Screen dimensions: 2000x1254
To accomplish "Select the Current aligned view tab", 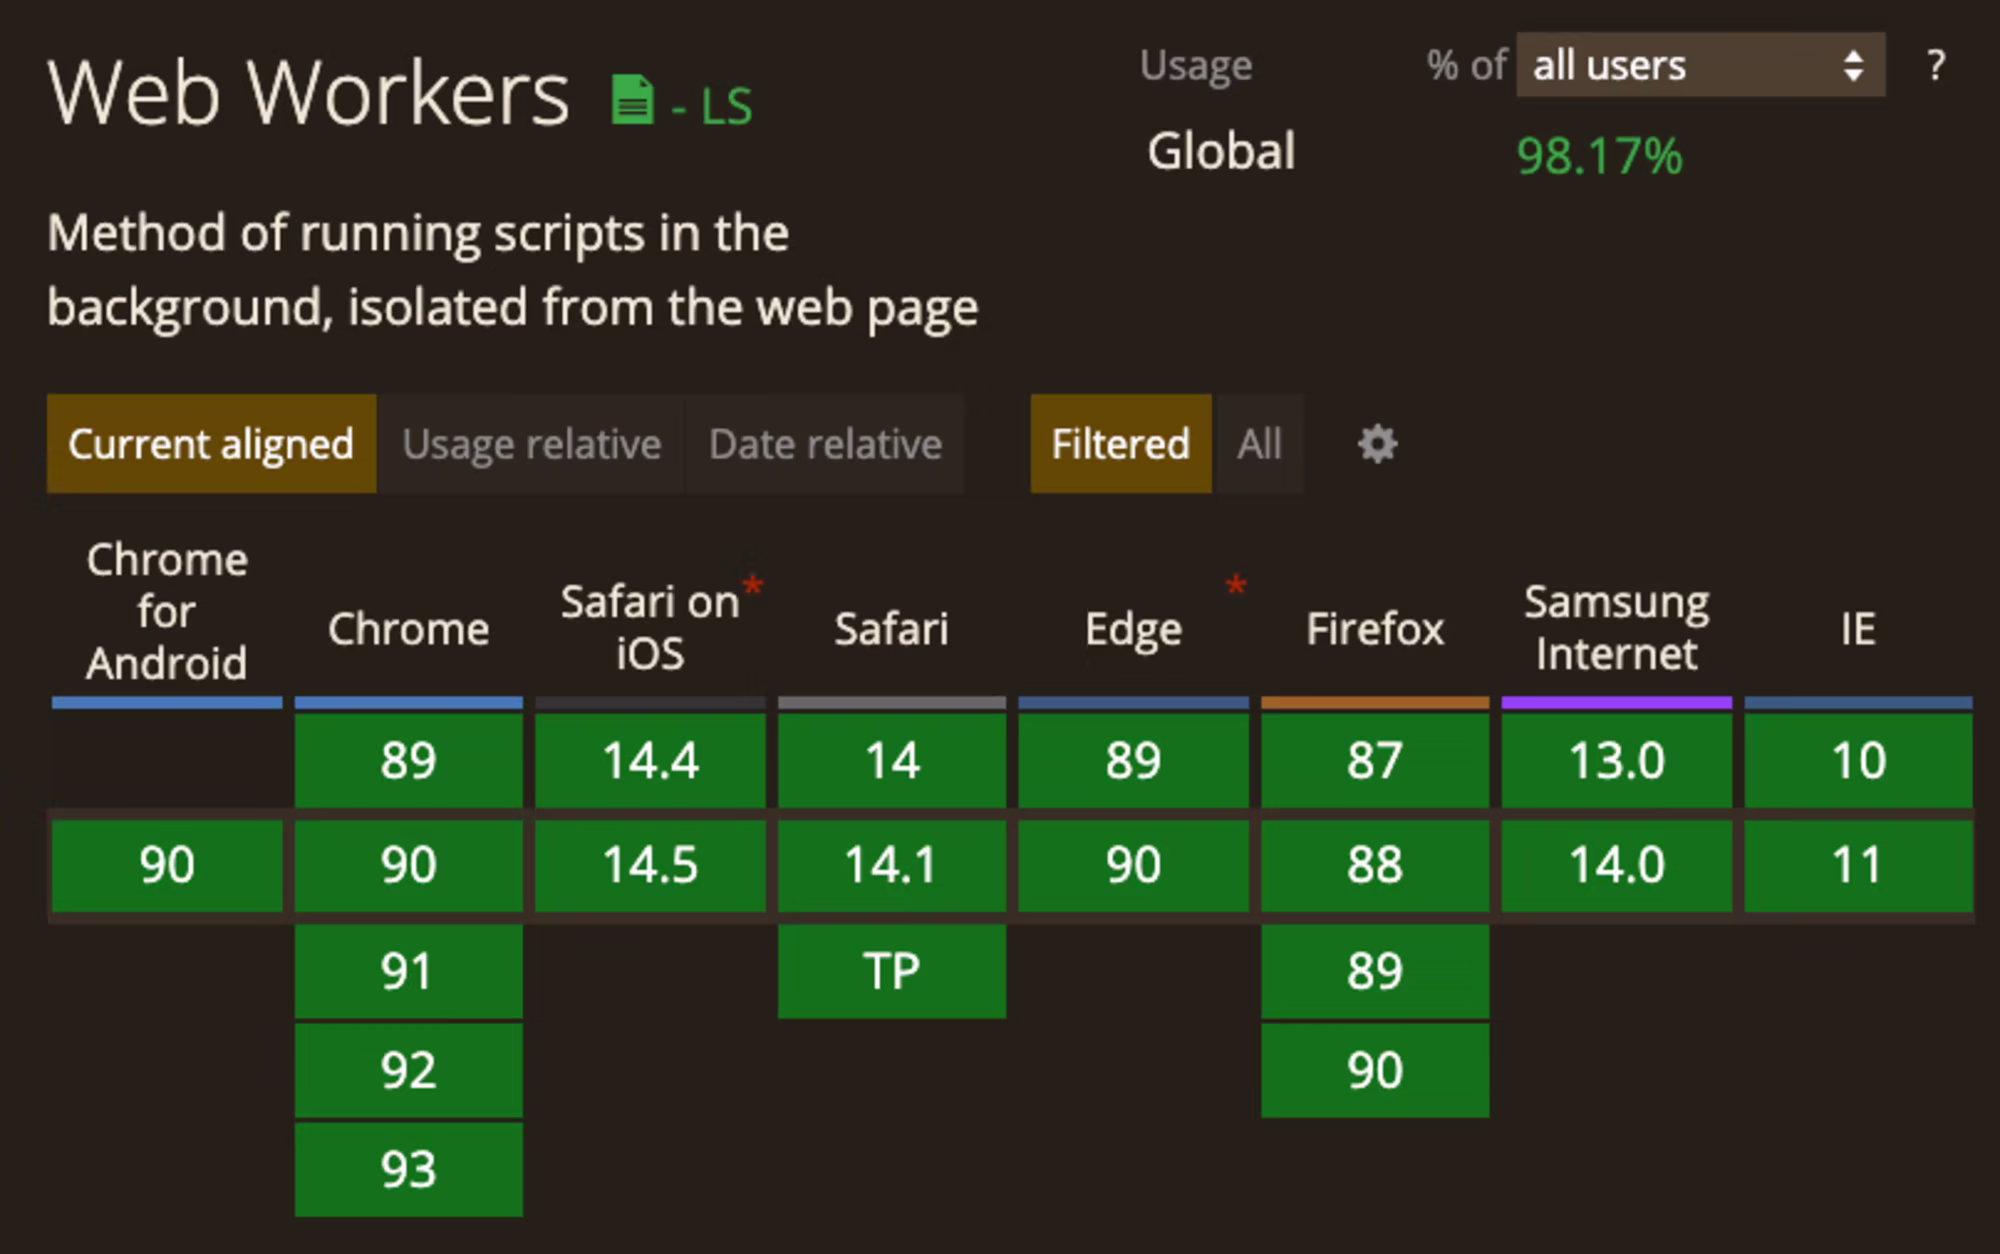I will click(211, 444).
